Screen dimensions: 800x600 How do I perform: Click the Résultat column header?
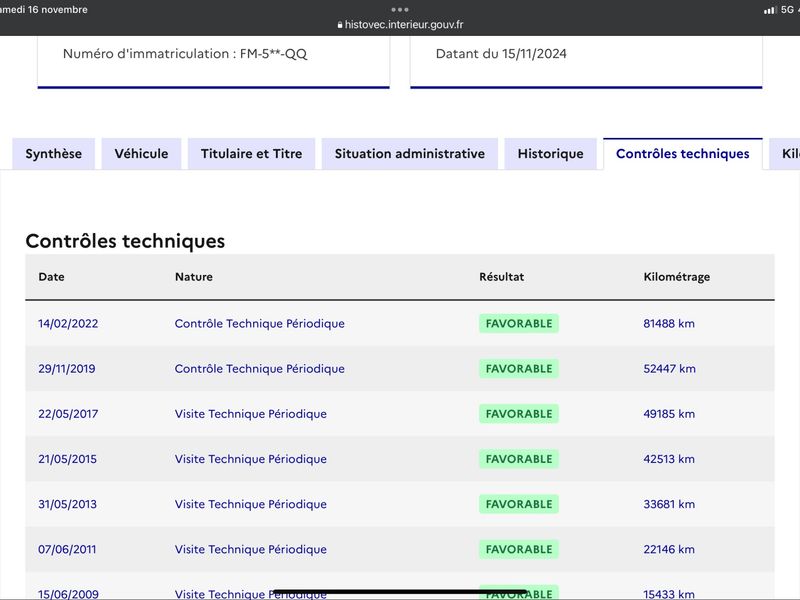[x=502, y=277]
